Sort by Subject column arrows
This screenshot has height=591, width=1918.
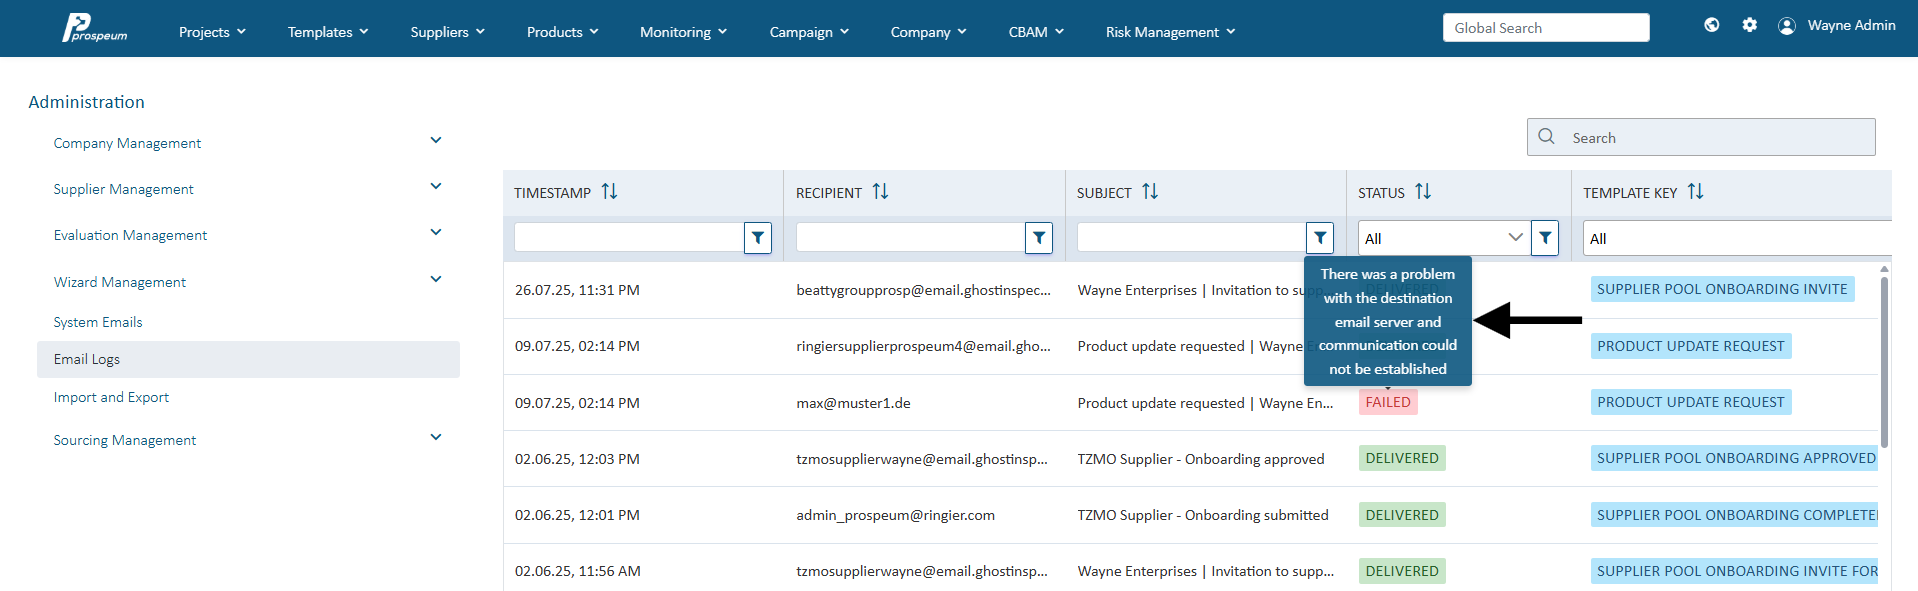coord(1150,191)
